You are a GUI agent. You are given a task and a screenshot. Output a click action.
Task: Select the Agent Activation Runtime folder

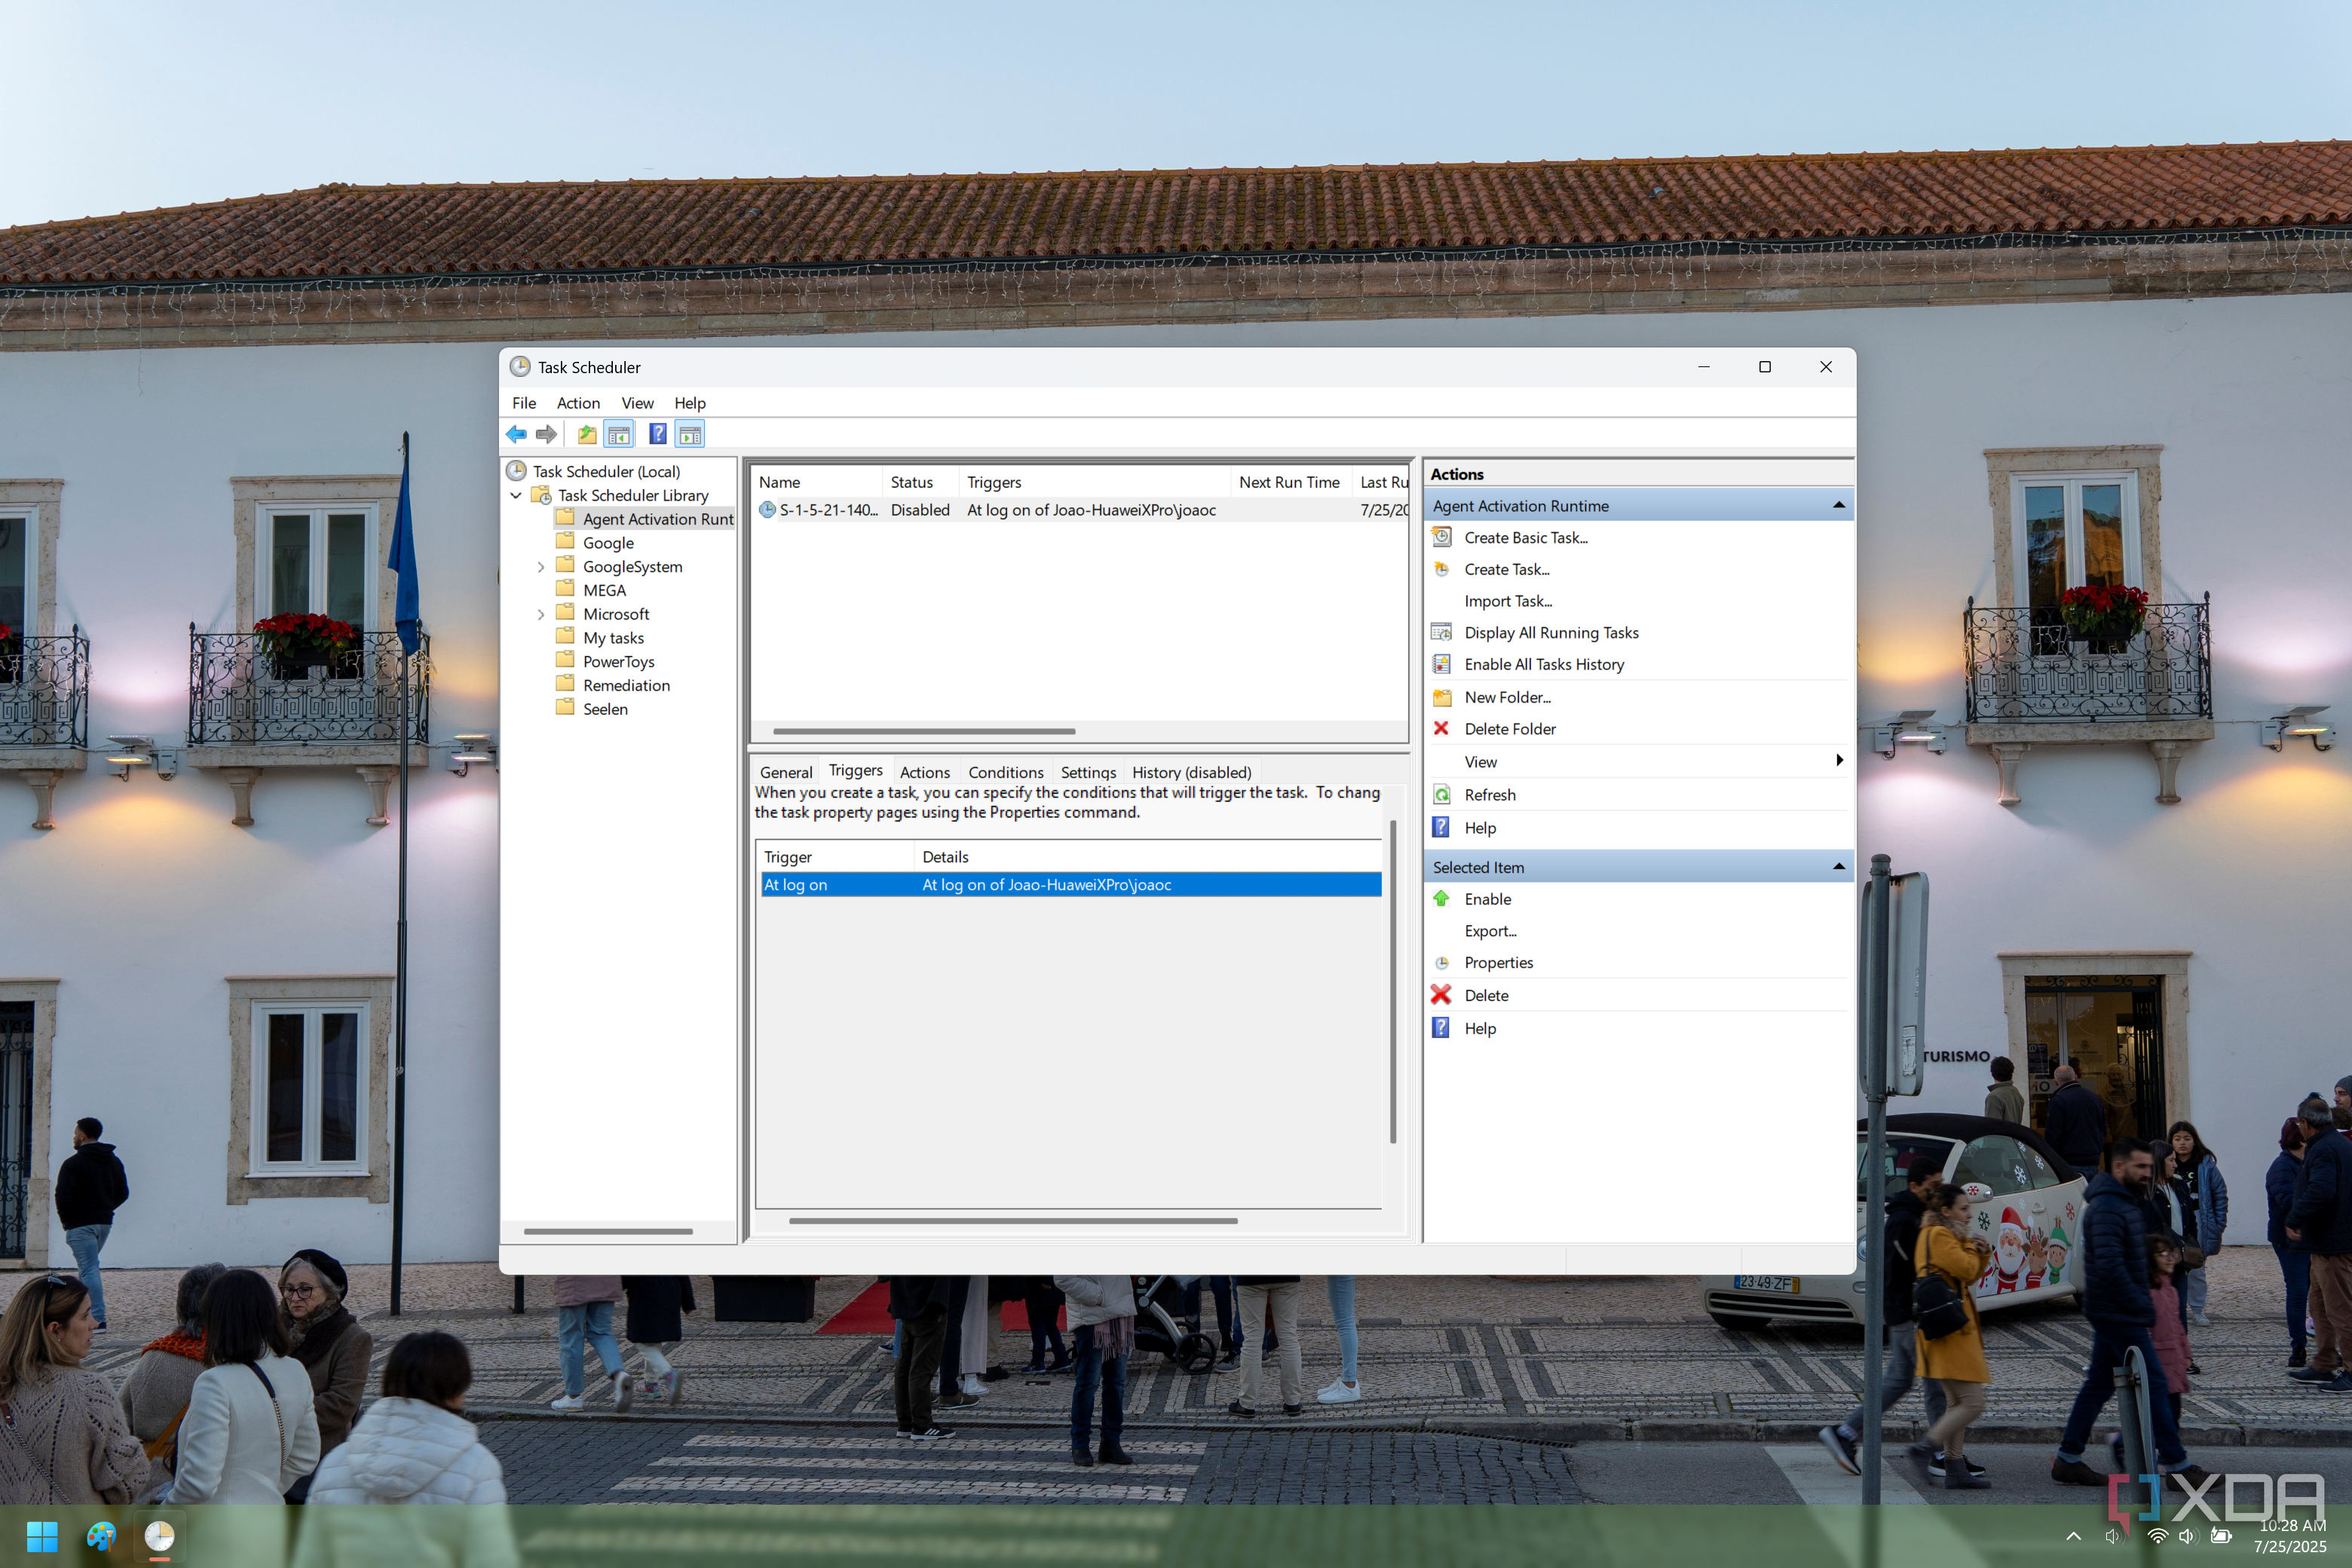645,519
